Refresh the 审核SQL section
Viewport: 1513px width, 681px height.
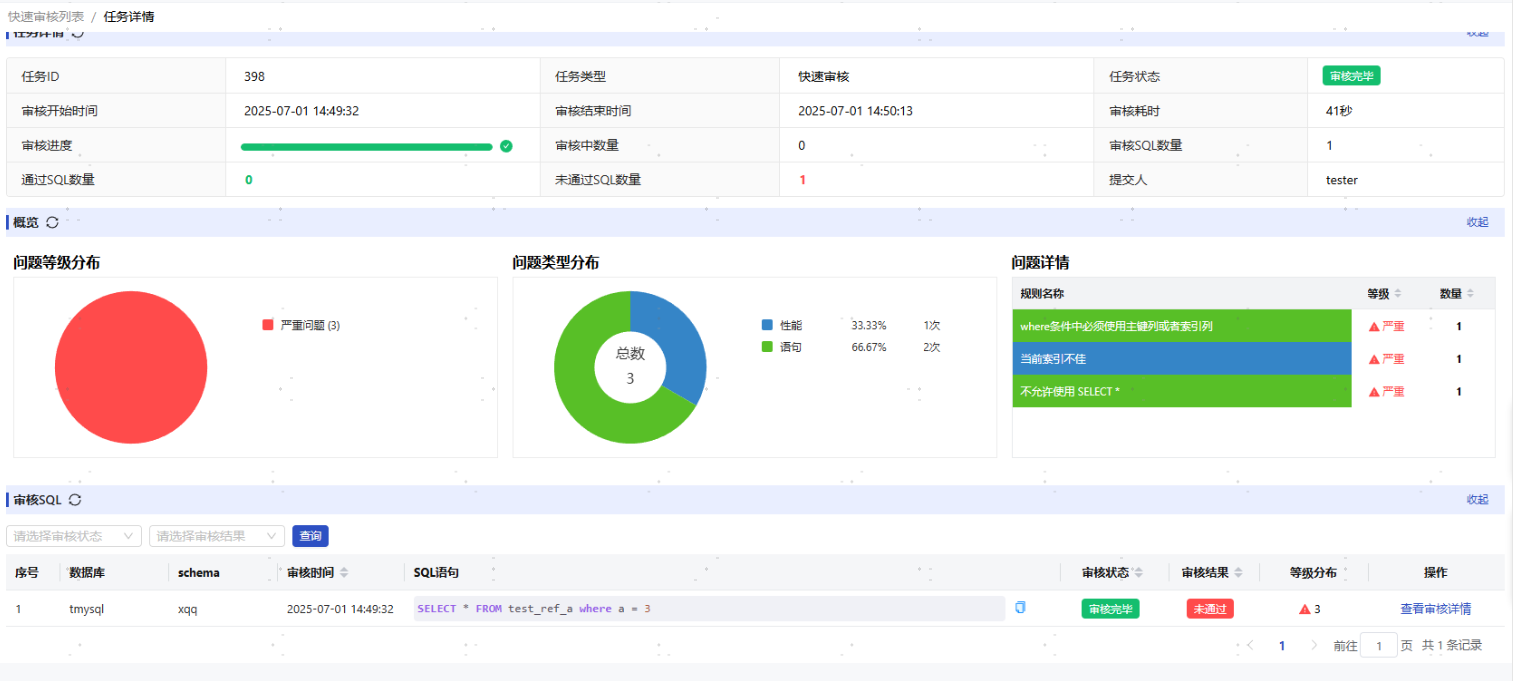(74, 500)
